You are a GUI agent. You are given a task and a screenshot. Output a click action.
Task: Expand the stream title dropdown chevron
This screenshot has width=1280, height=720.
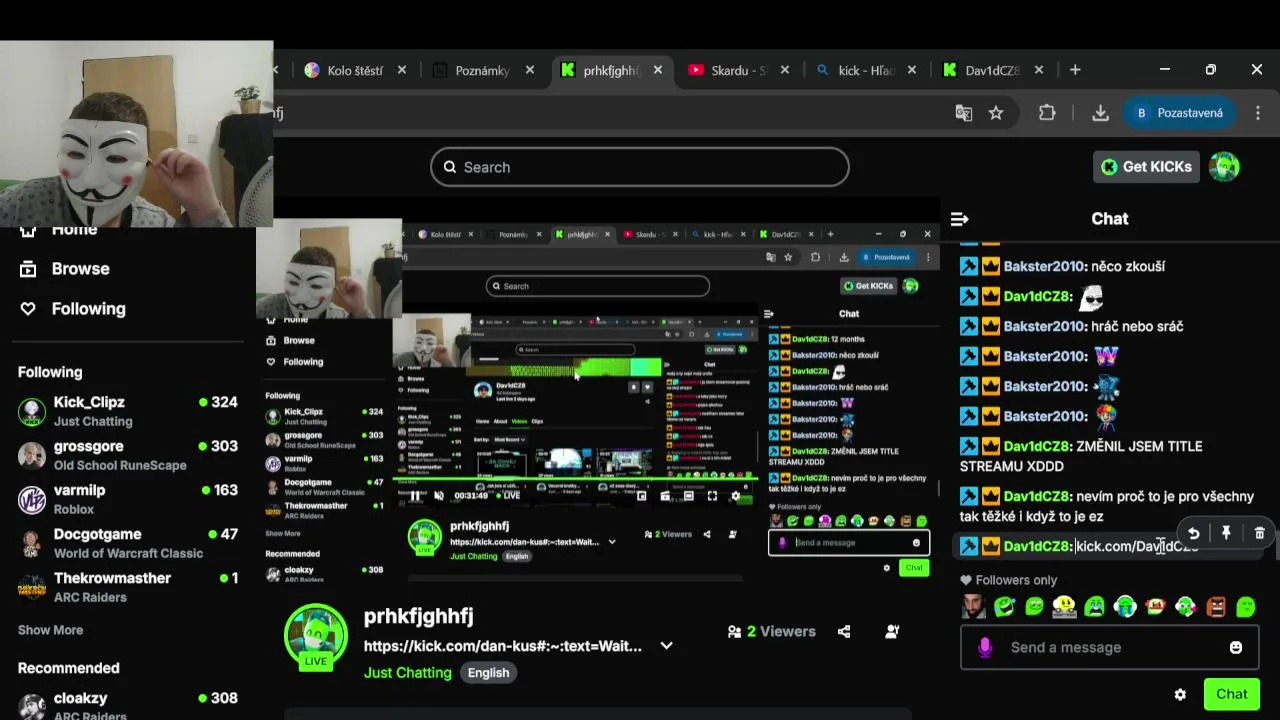[667, 646]
